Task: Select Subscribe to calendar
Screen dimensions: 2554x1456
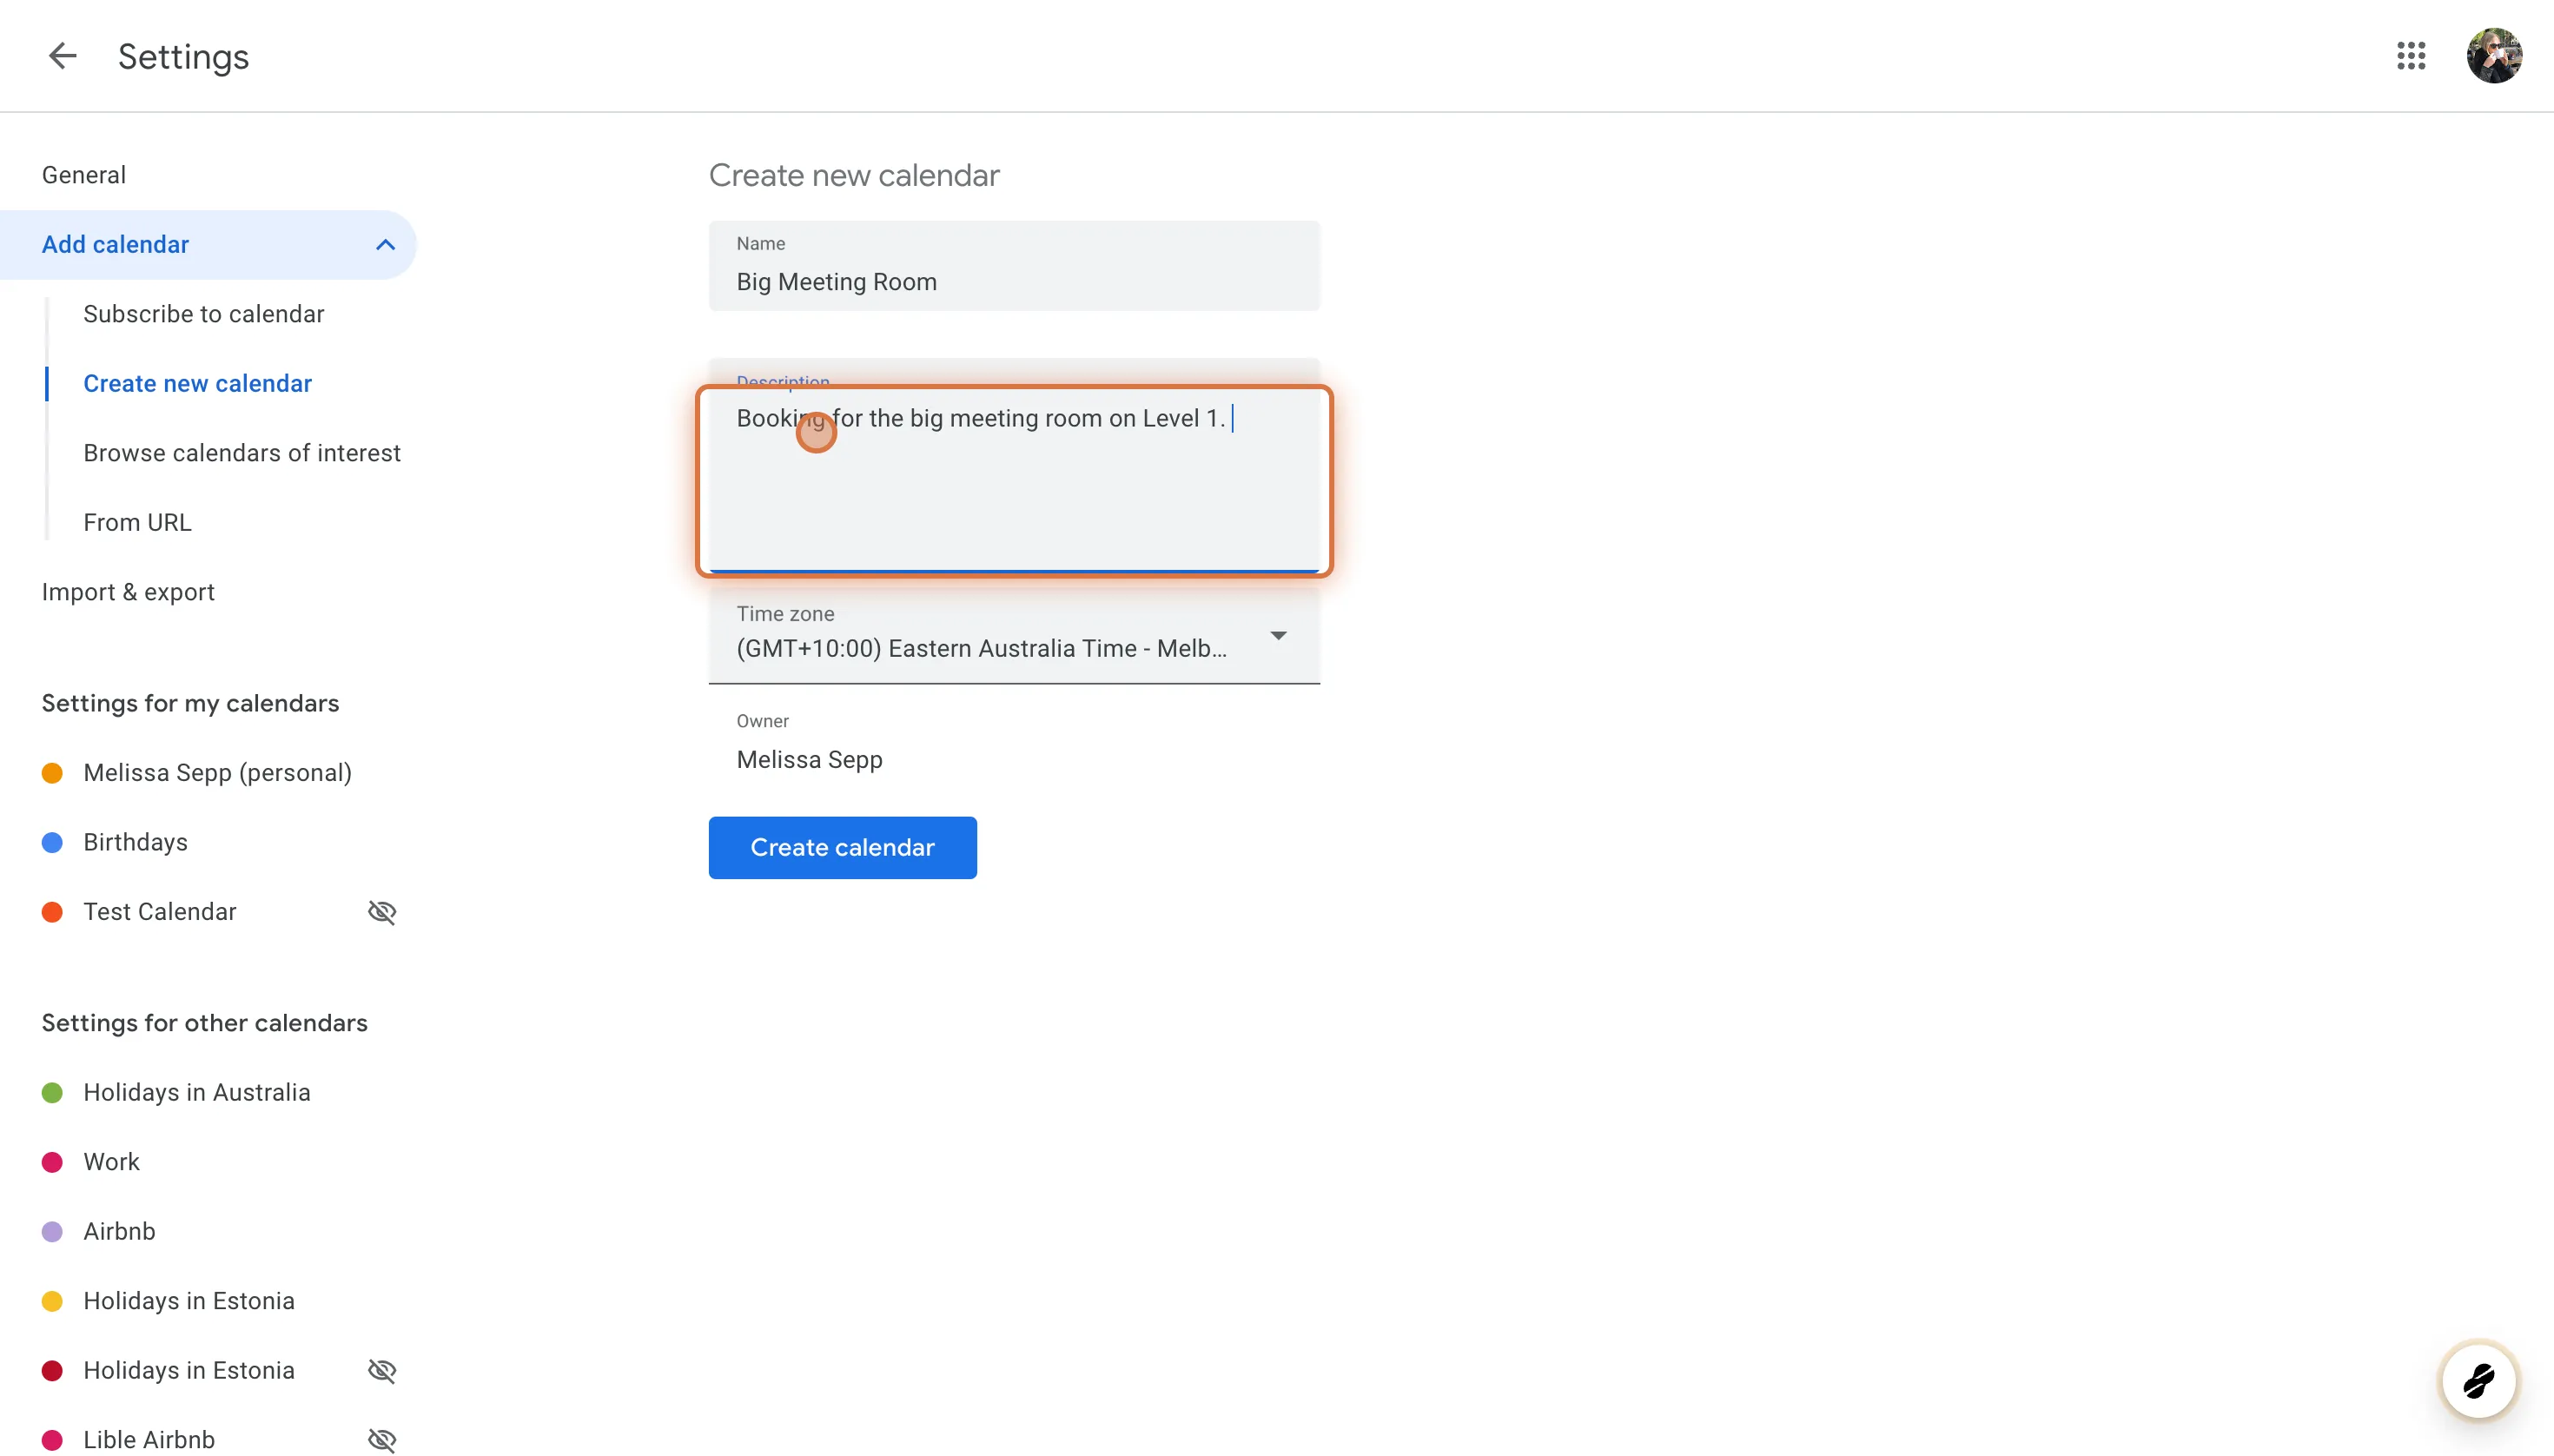Action: click(204, 314)
